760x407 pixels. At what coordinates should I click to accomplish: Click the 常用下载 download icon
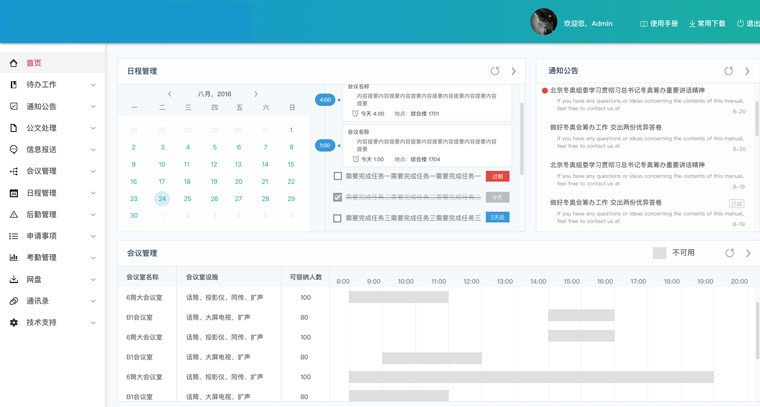pyautogui.click(x=692, y=23)
